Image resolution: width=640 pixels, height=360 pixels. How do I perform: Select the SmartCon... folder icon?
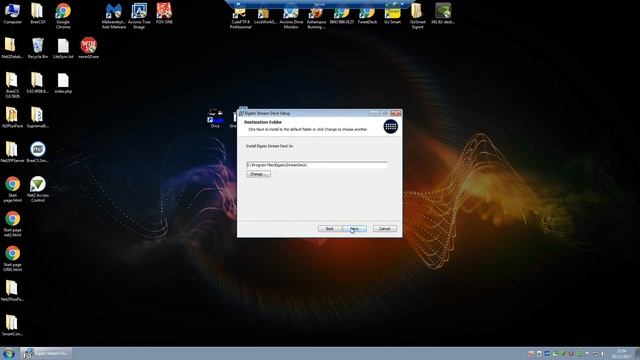pos(12,325)
